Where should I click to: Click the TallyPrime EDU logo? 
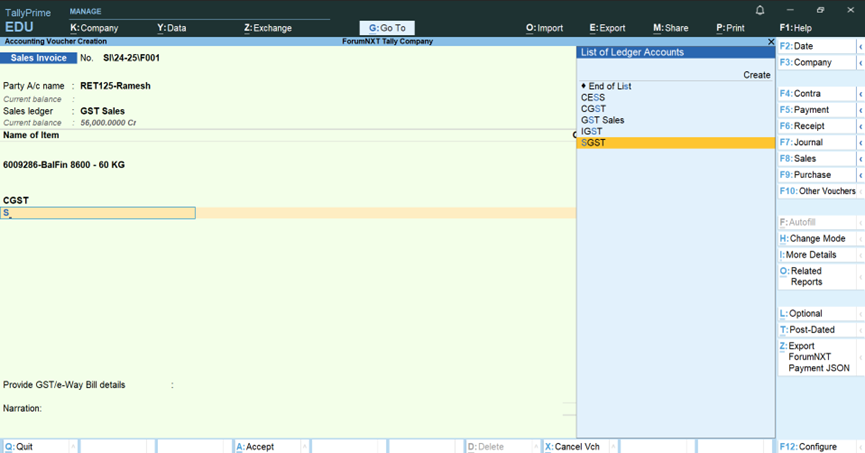[28, 20]
